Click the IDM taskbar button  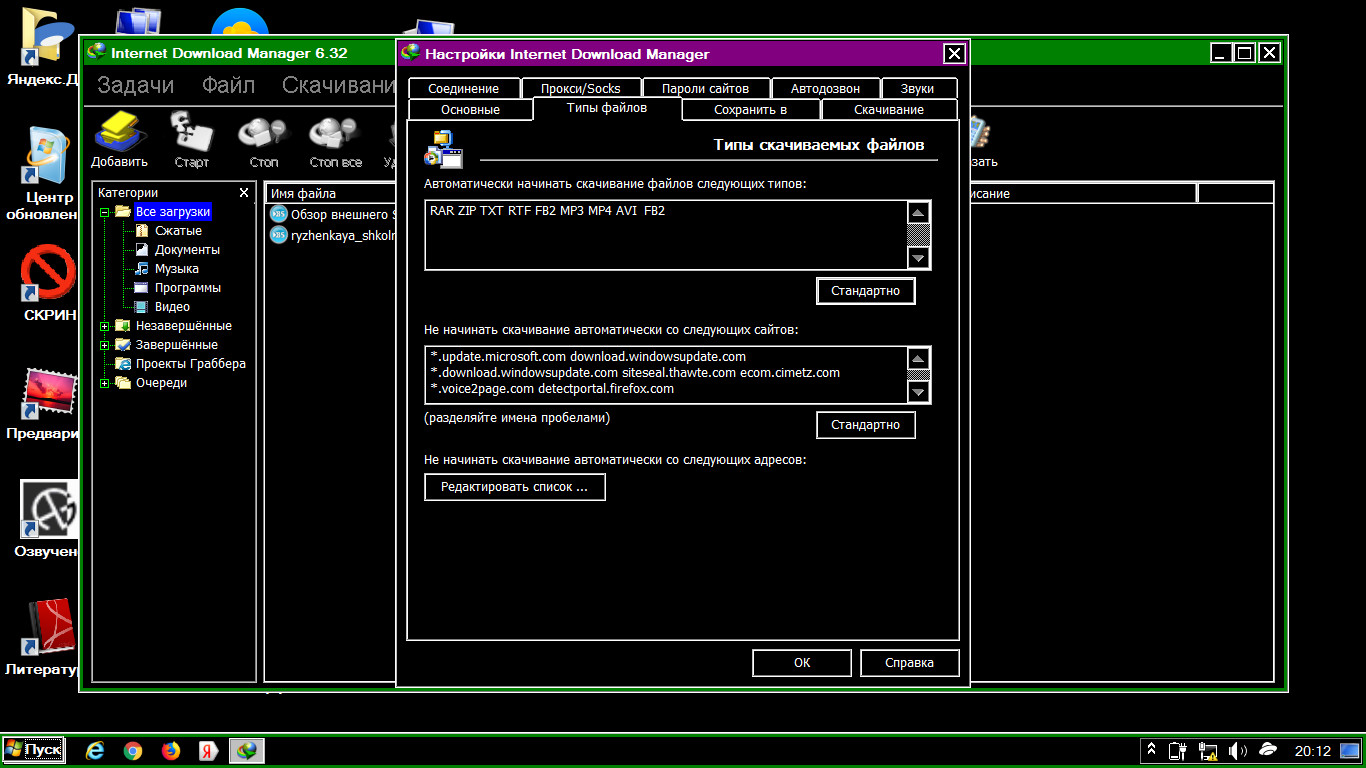coord(246,750)
